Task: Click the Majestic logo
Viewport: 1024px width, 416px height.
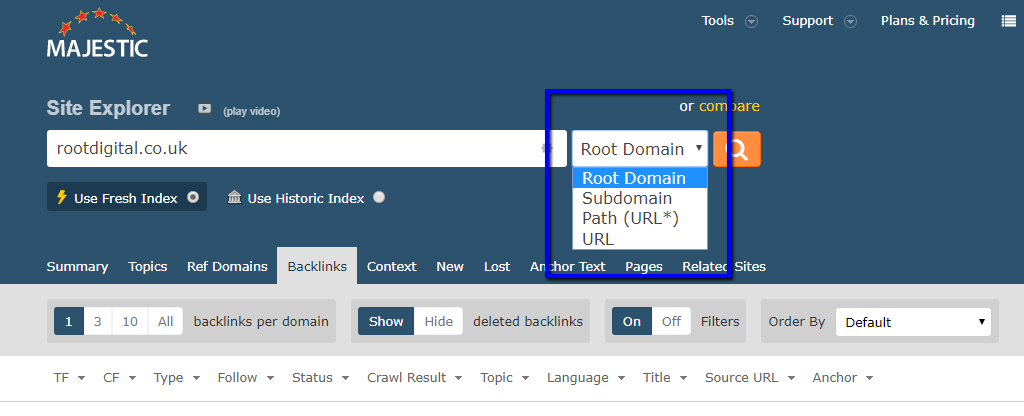Action: pyautogui.click(x=97, y=33)
